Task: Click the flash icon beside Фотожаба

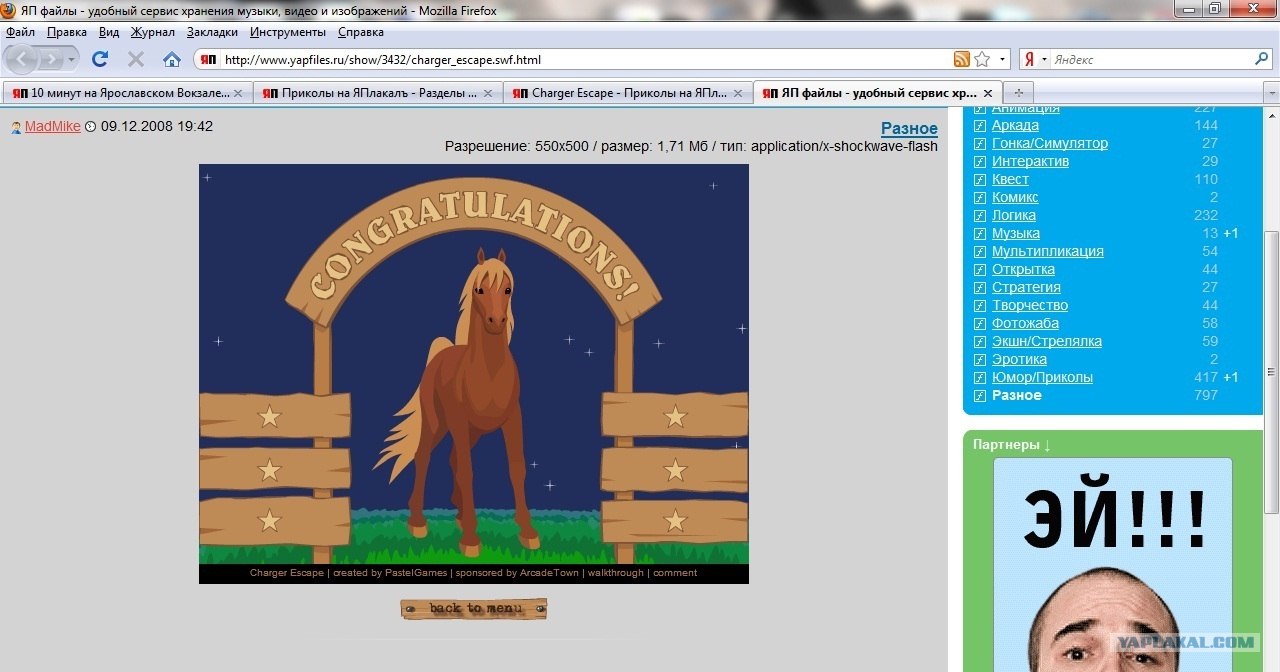Action: click(980, 324)
